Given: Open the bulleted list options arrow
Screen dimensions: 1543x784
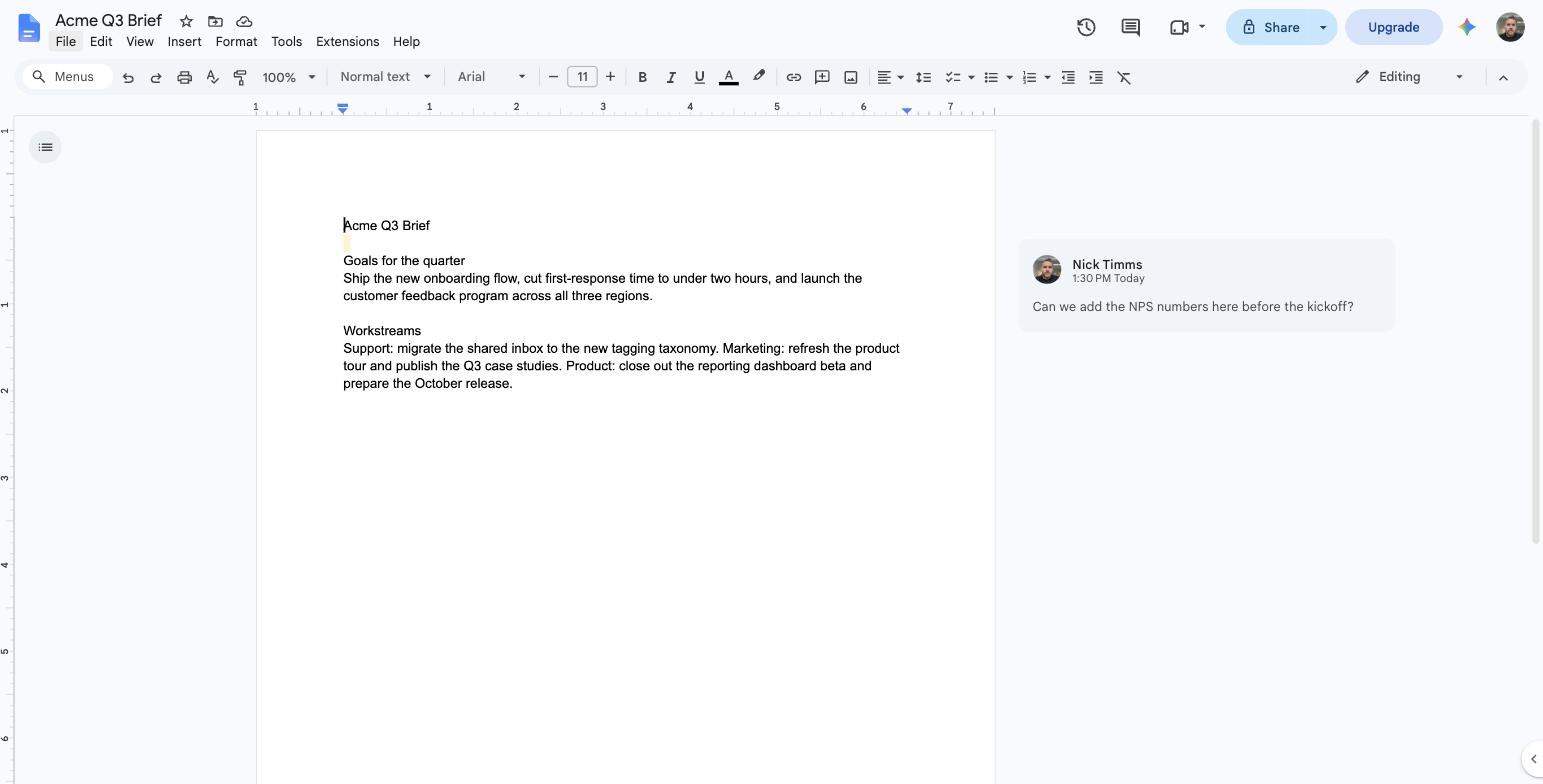Looking at the screenshot, I should [x=1009, y=77].
